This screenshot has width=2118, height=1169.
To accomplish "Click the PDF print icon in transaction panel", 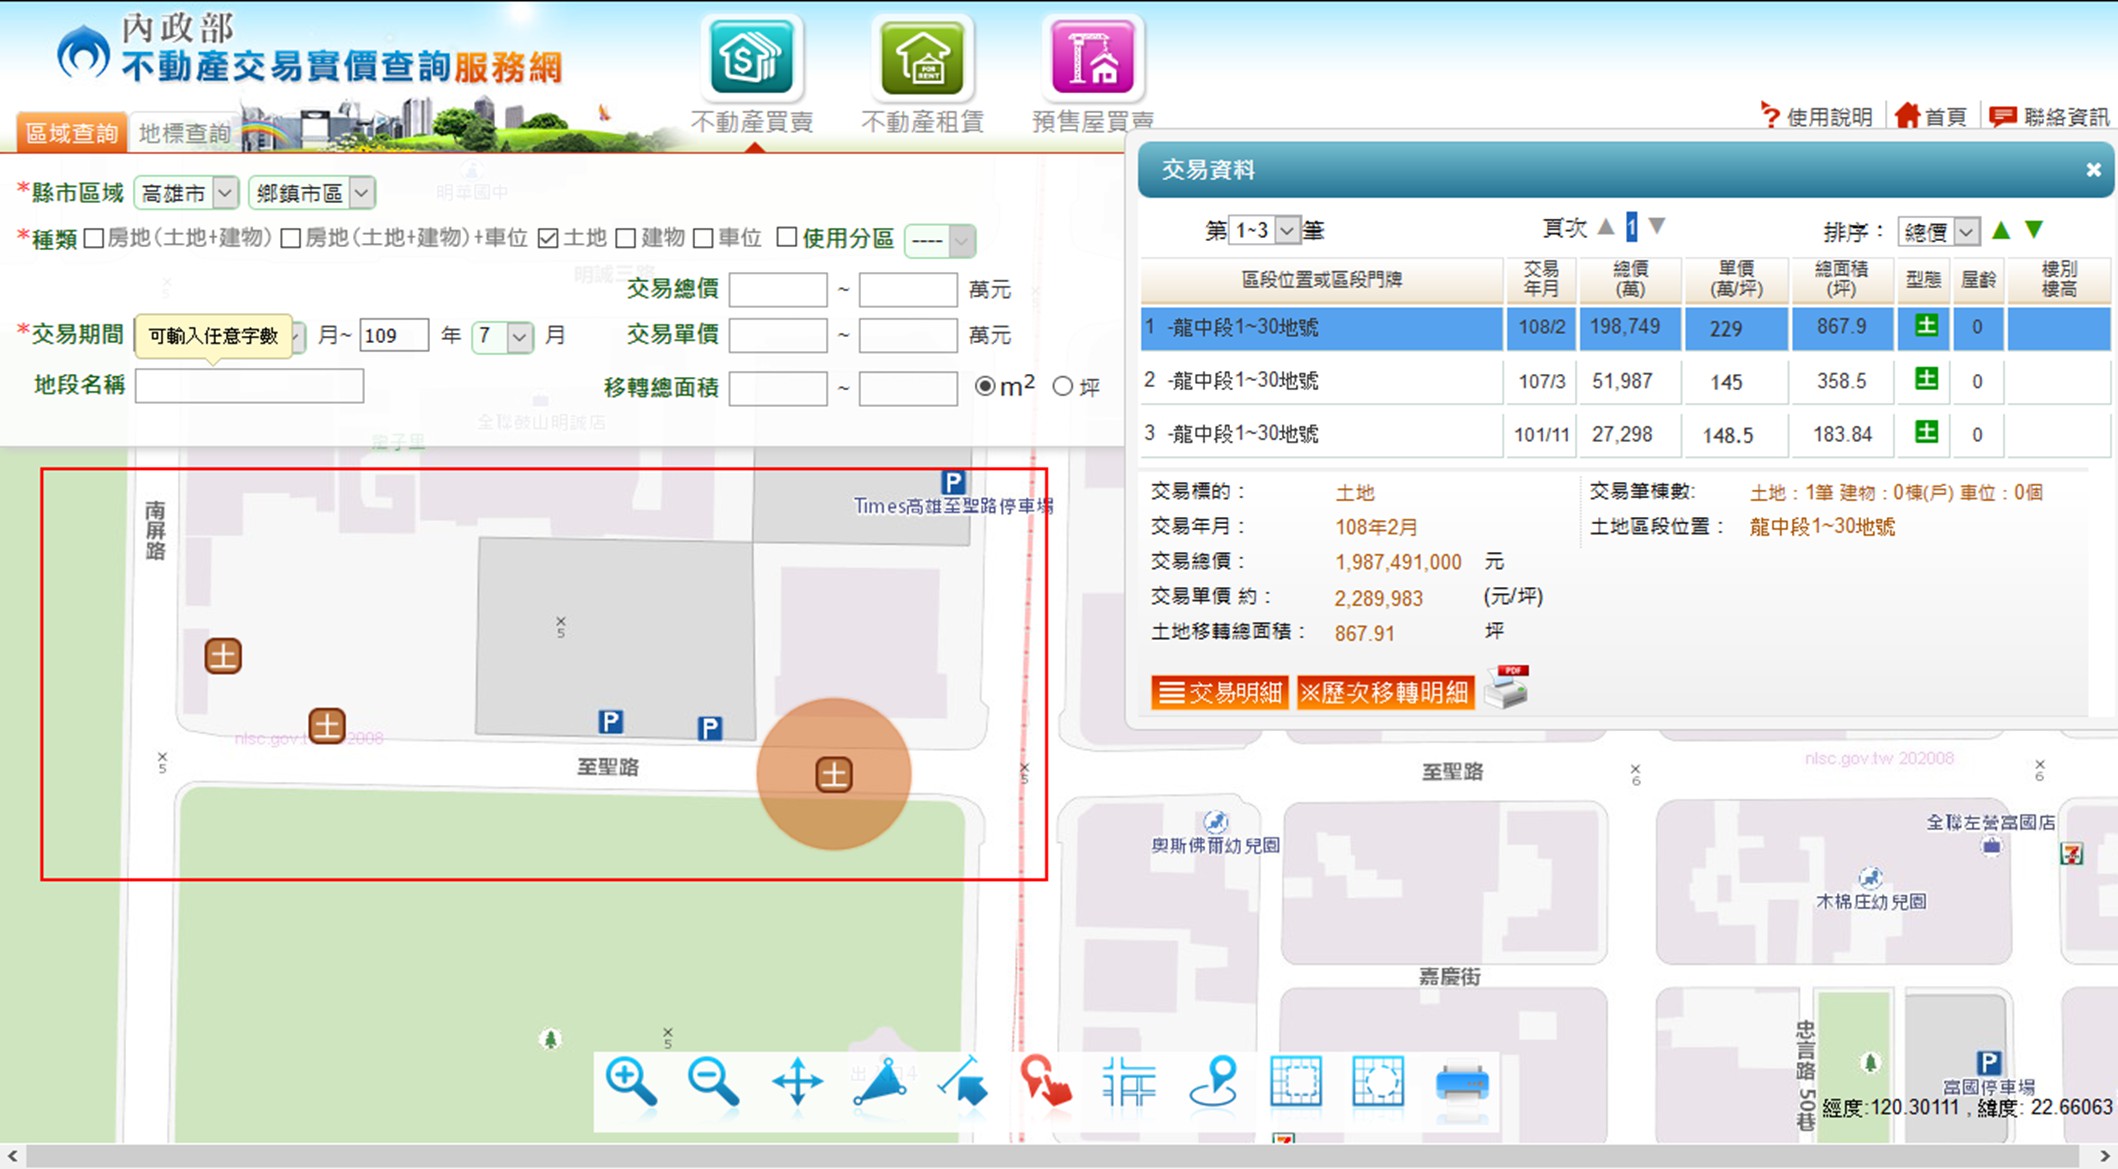I will click(x=1506, y=688).
